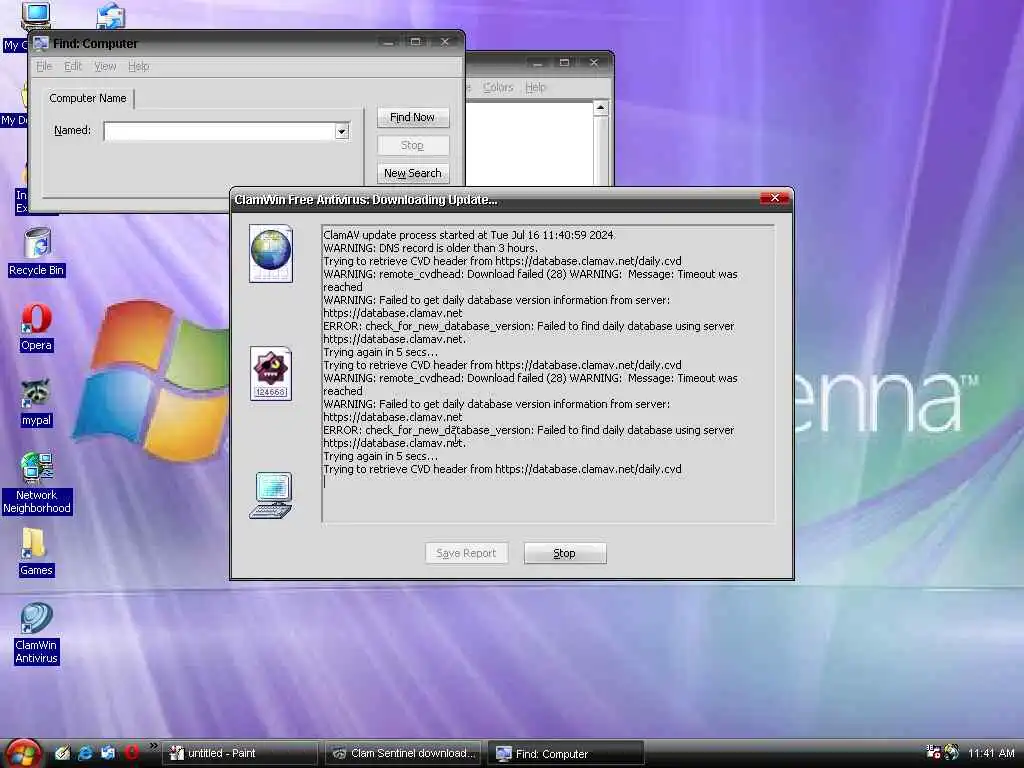Stop the ClamWin update download

click(x=565, y=553)
